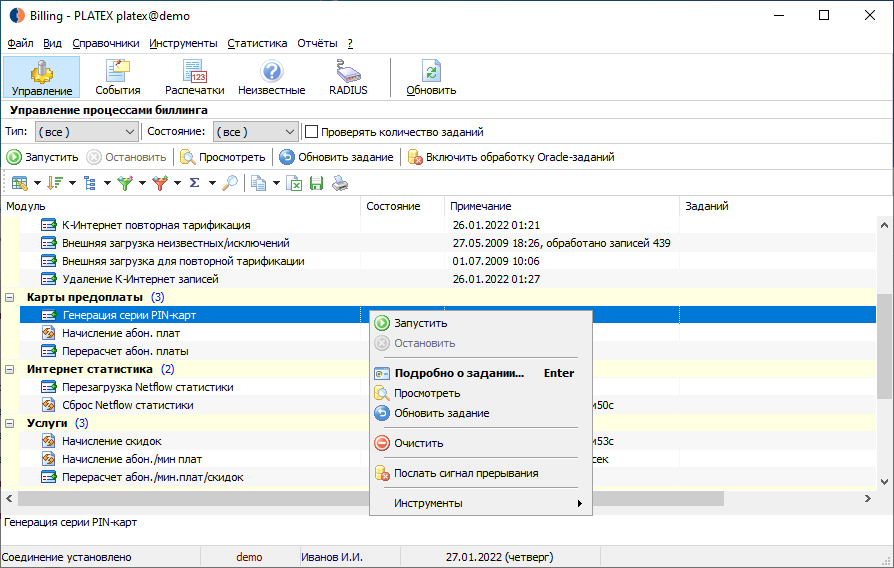Screen dimensions: 894x568
Task: Enable Проверять количество заданий checkbox
Action: 311,132
